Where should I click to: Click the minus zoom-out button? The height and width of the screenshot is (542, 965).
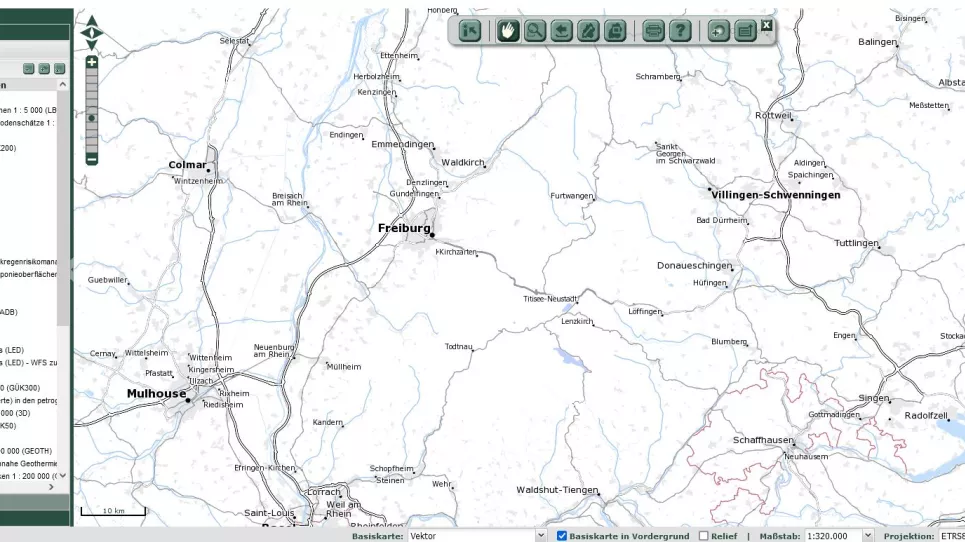tap(91, 158)
